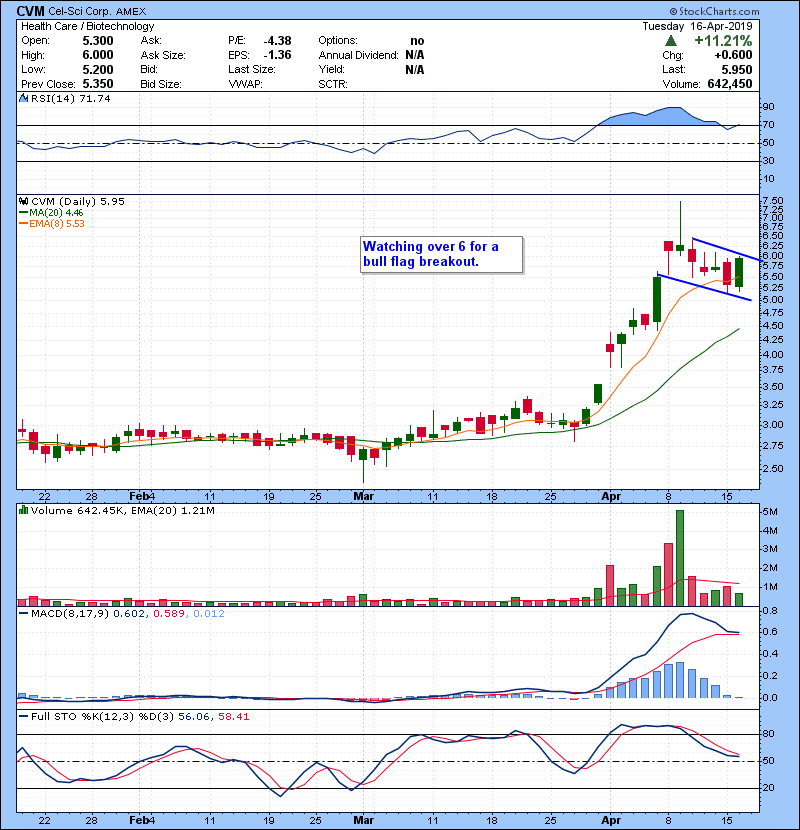Click the CVM (Daily) 5.95 chart label
The width and height of the screenshot is (800, 830).
tap(78, 202)
